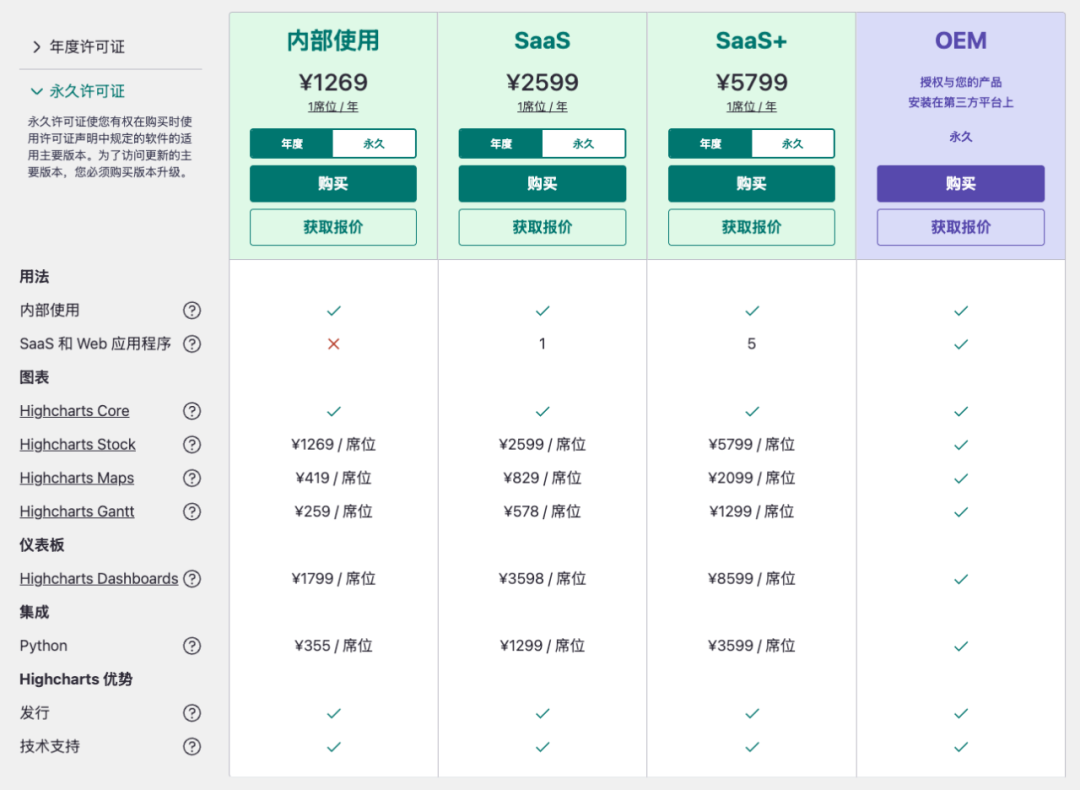Screen dimensions: 1080x790
Task: Select 永久 toggle in 内部使用 plan
Action: [374, 144]
